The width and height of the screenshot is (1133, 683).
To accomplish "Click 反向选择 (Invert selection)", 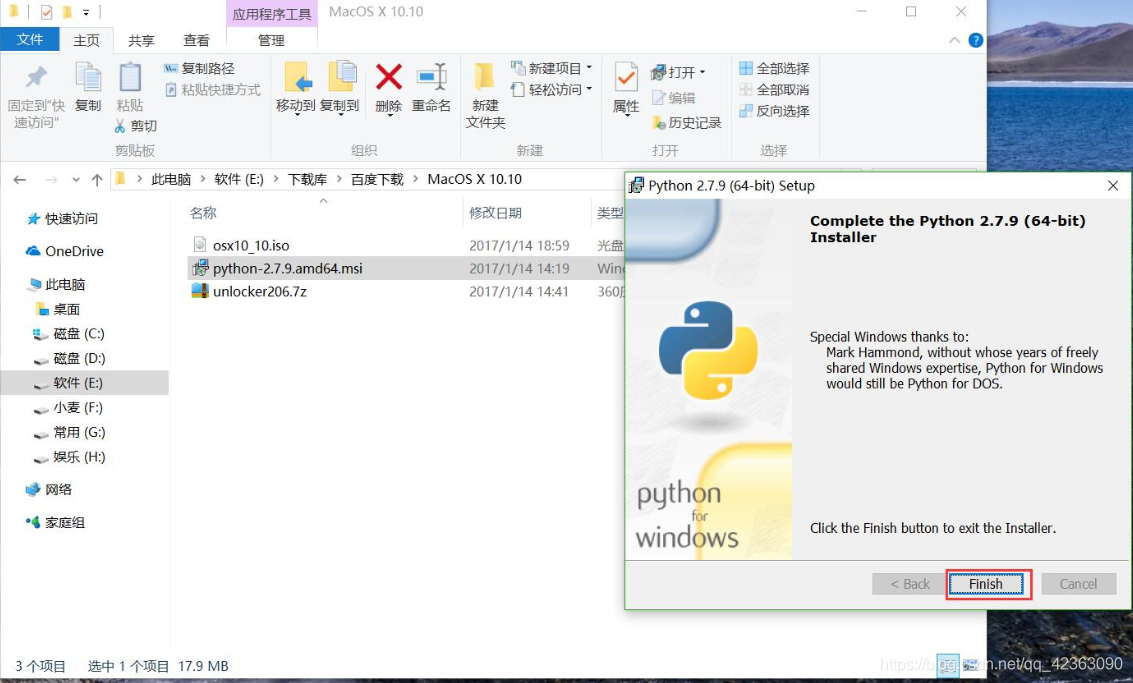I will click(x=774, y=111).
